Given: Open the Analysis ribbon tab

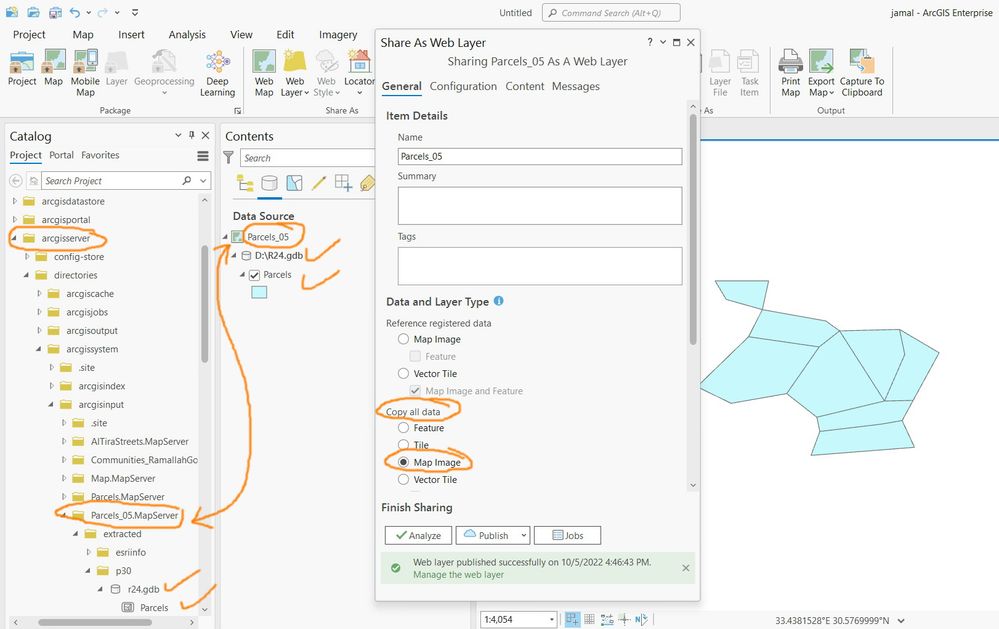Looking at the screenshot, I should pos(187,35).
